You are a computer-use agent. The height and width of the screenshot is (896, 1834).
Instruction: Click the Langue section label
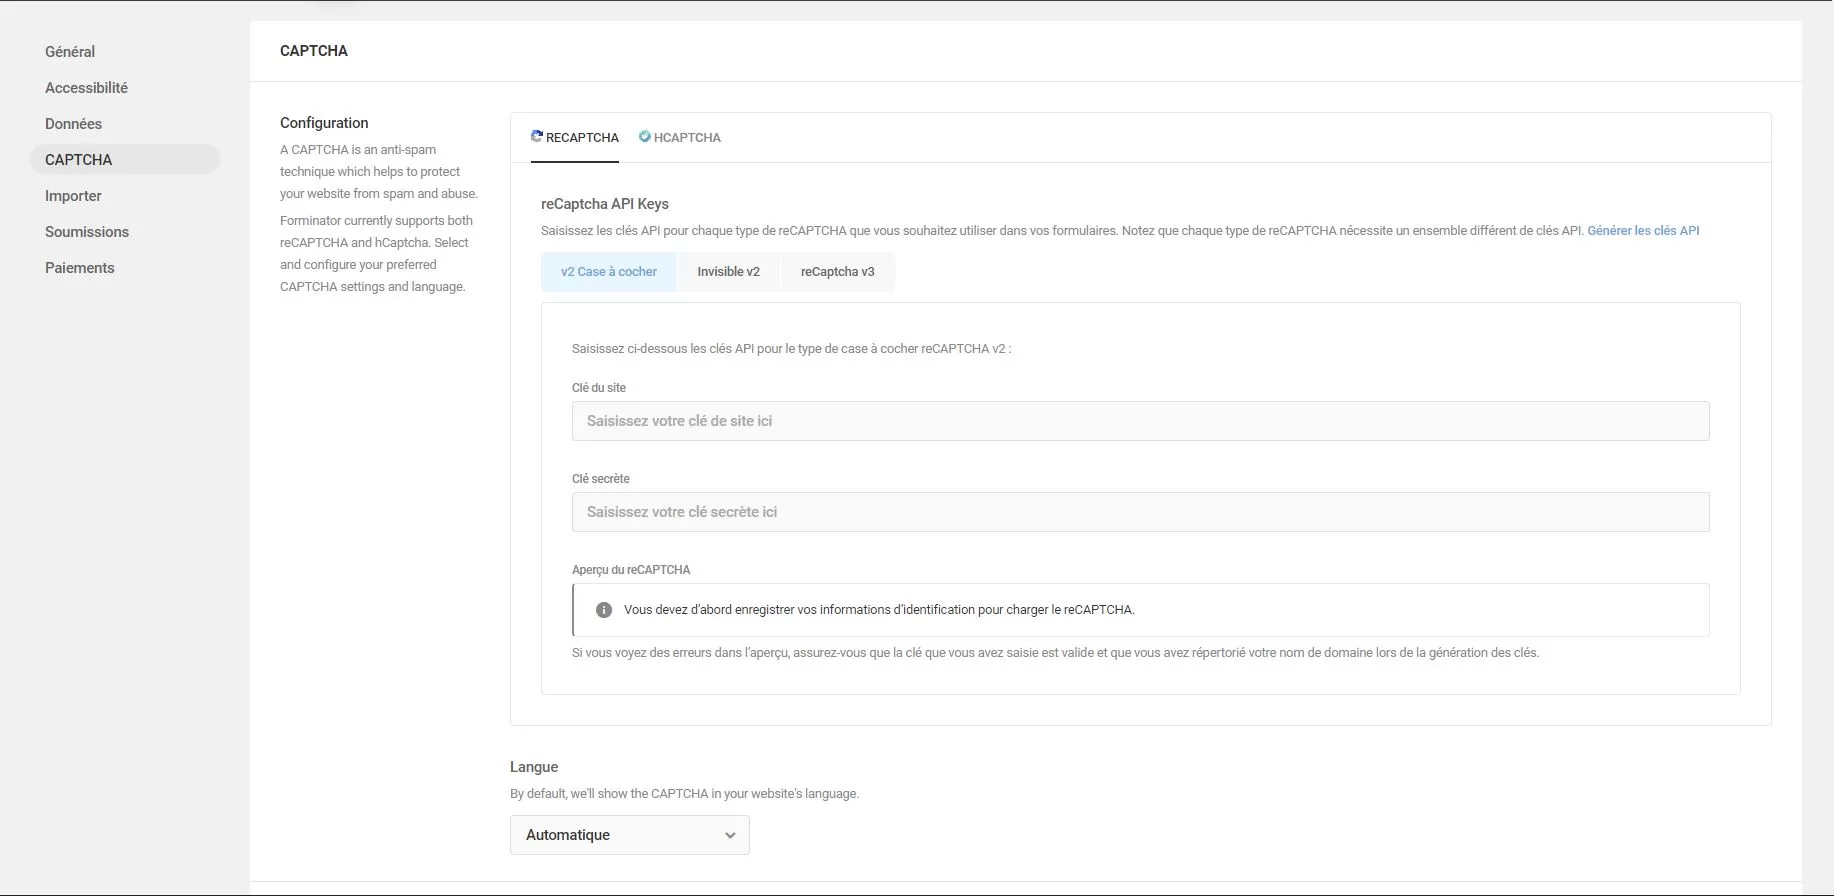click(x=534, y=767)
